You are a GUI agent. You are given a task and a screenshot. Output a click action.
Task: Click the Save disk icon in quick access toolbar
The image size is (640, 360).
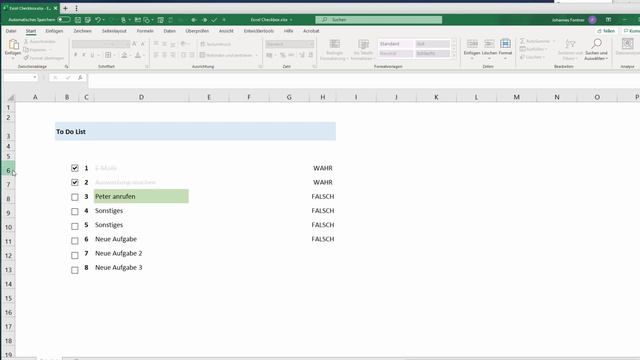pos(78,20)
